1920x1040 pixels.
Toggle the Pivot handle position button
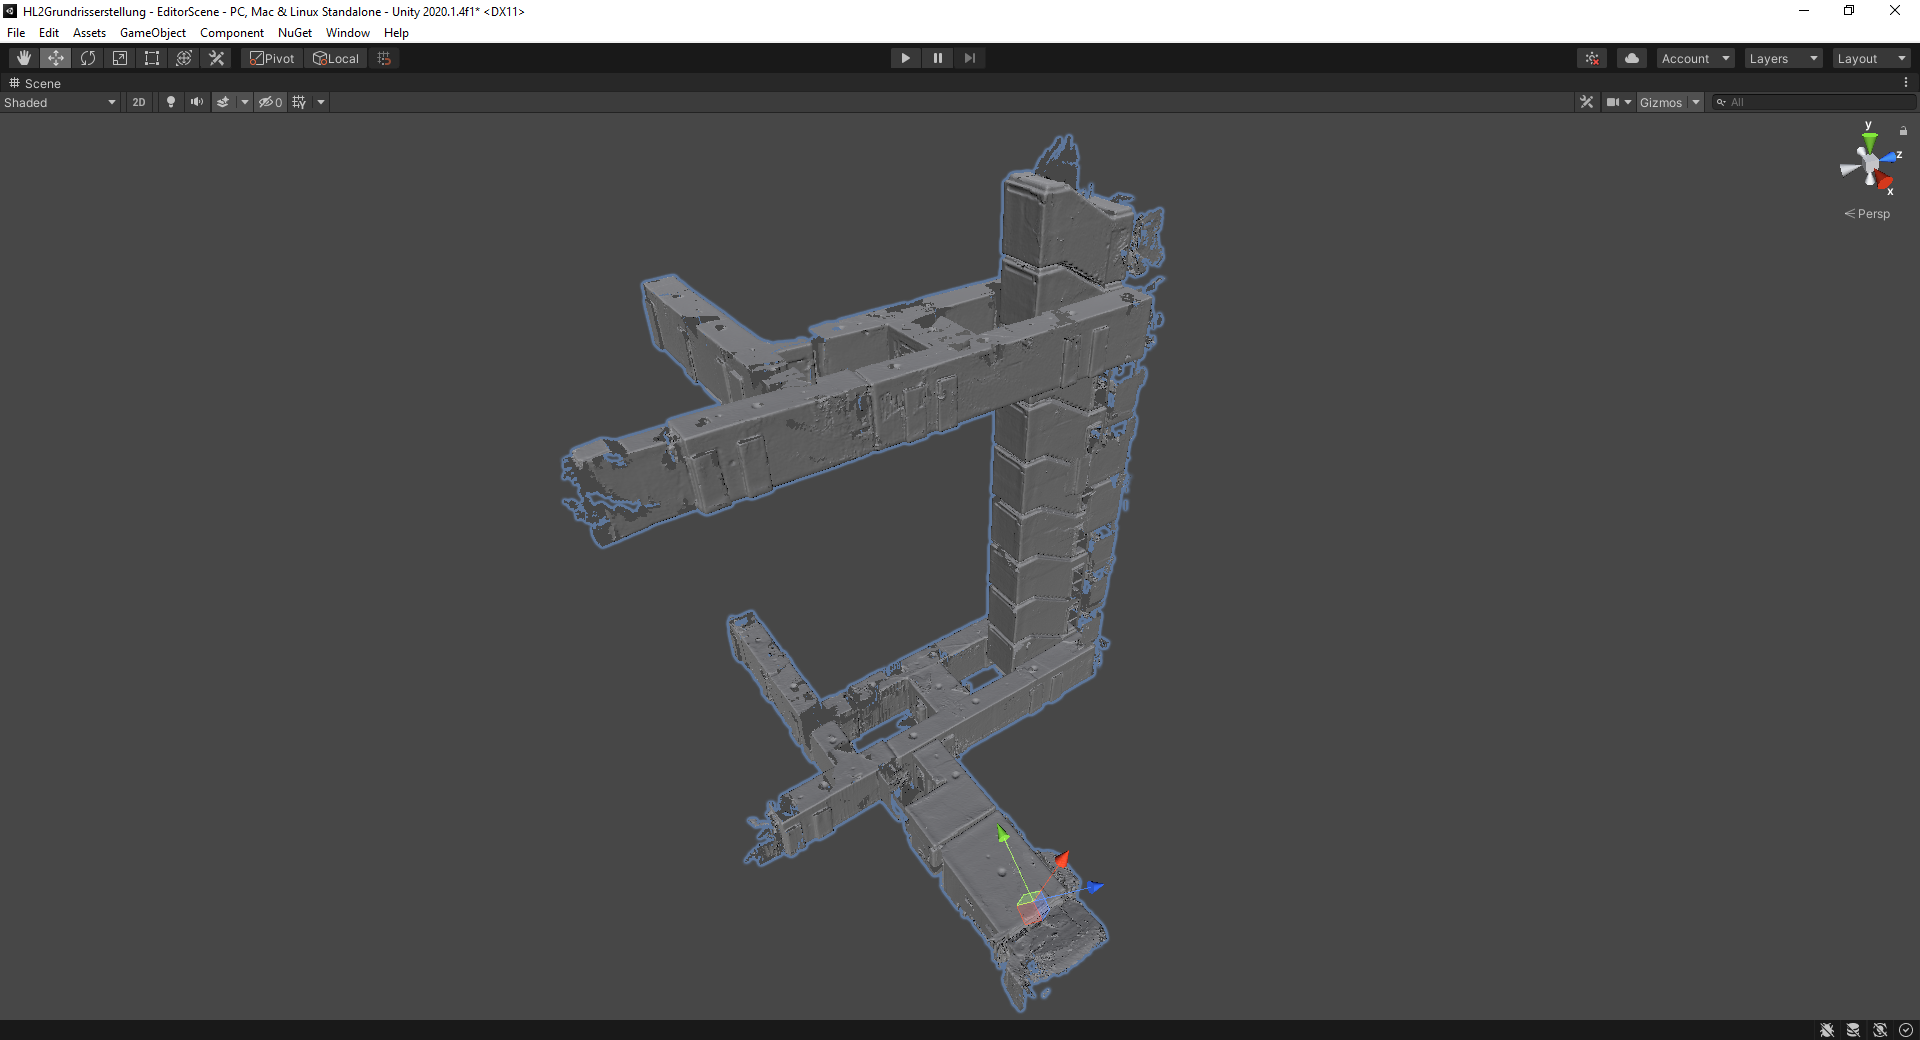point(272,58)
